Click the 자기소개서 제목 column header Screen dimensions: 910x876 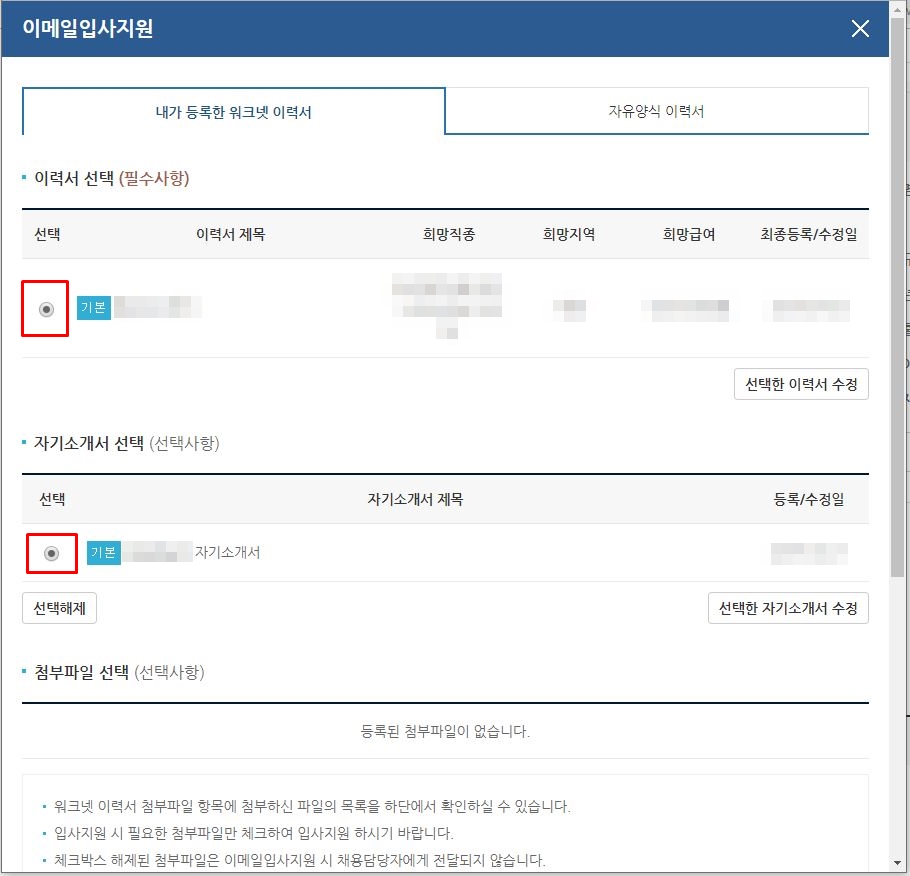[x=415, y=499]
